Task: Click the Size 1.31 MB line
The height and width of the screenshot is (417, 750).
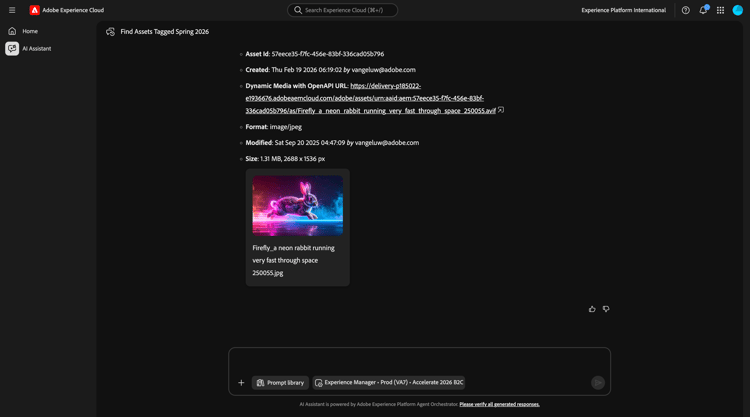Action: point(285,159)
